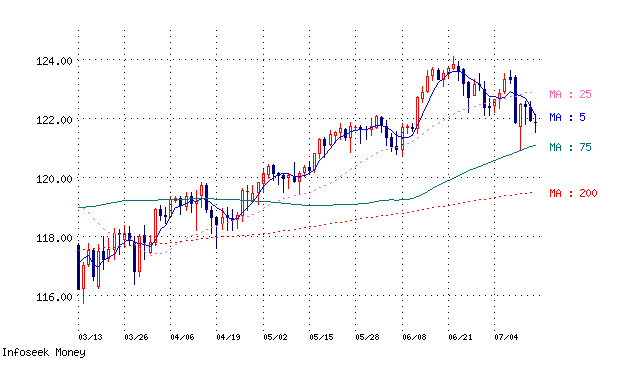Click the 05/15 date label
Screen dimensions: 630x374
(321, 337)
